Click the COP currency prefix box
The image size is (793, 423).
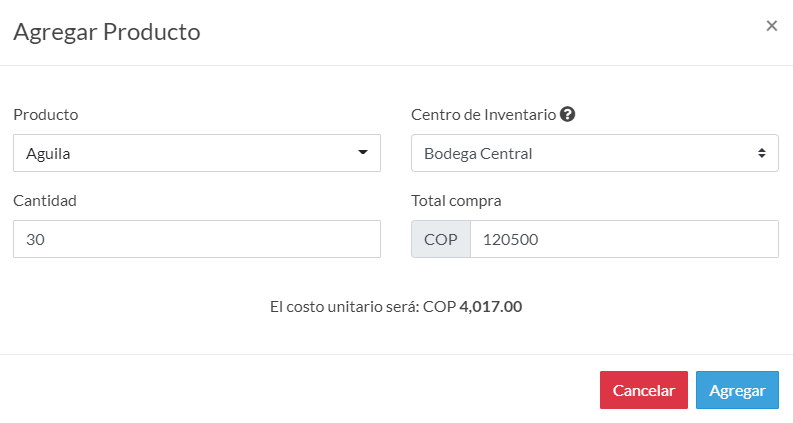coord(440,239)
